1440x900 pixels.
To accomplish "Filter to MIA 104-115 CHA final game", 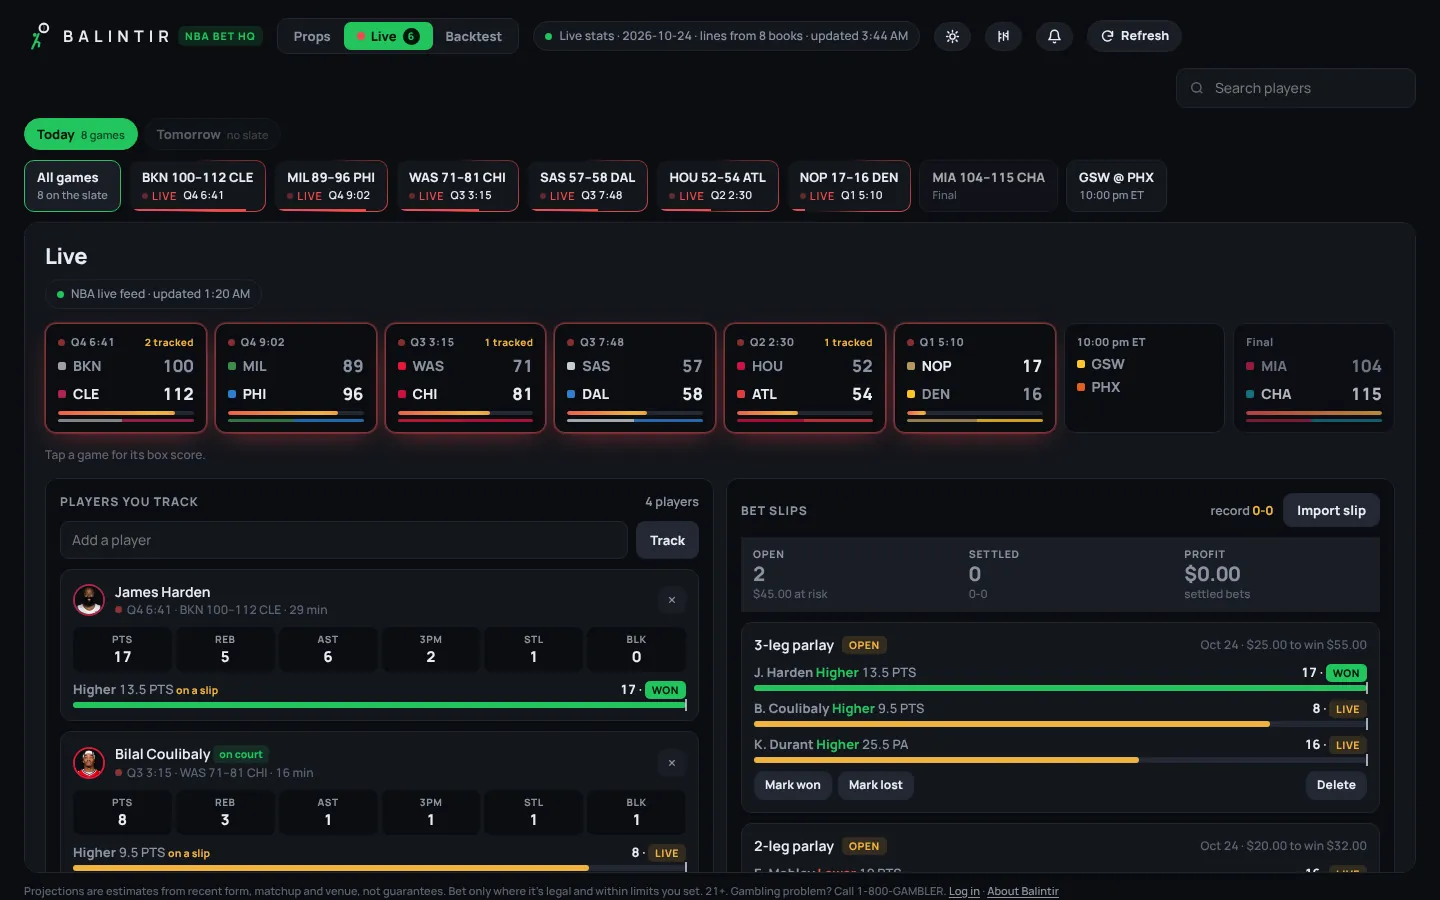I will click(988, 186).
